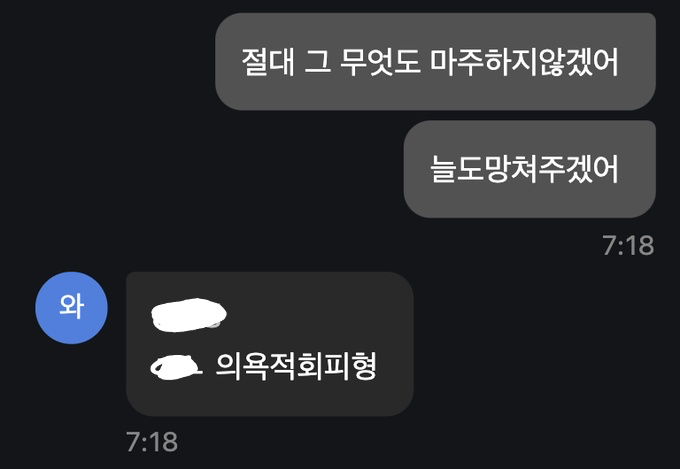Click the upper white scribble in received bubble
680x469 pixels.
pos(189,315)
